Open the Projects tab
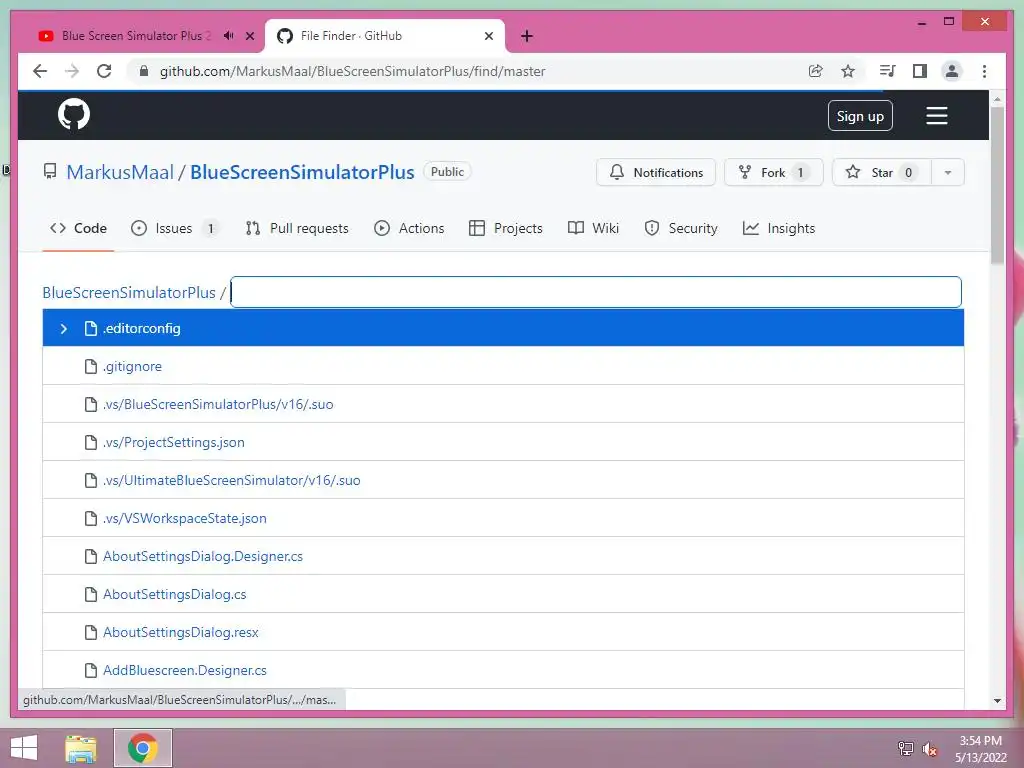Screen dimensions: 1024x768 coord(506,228)
